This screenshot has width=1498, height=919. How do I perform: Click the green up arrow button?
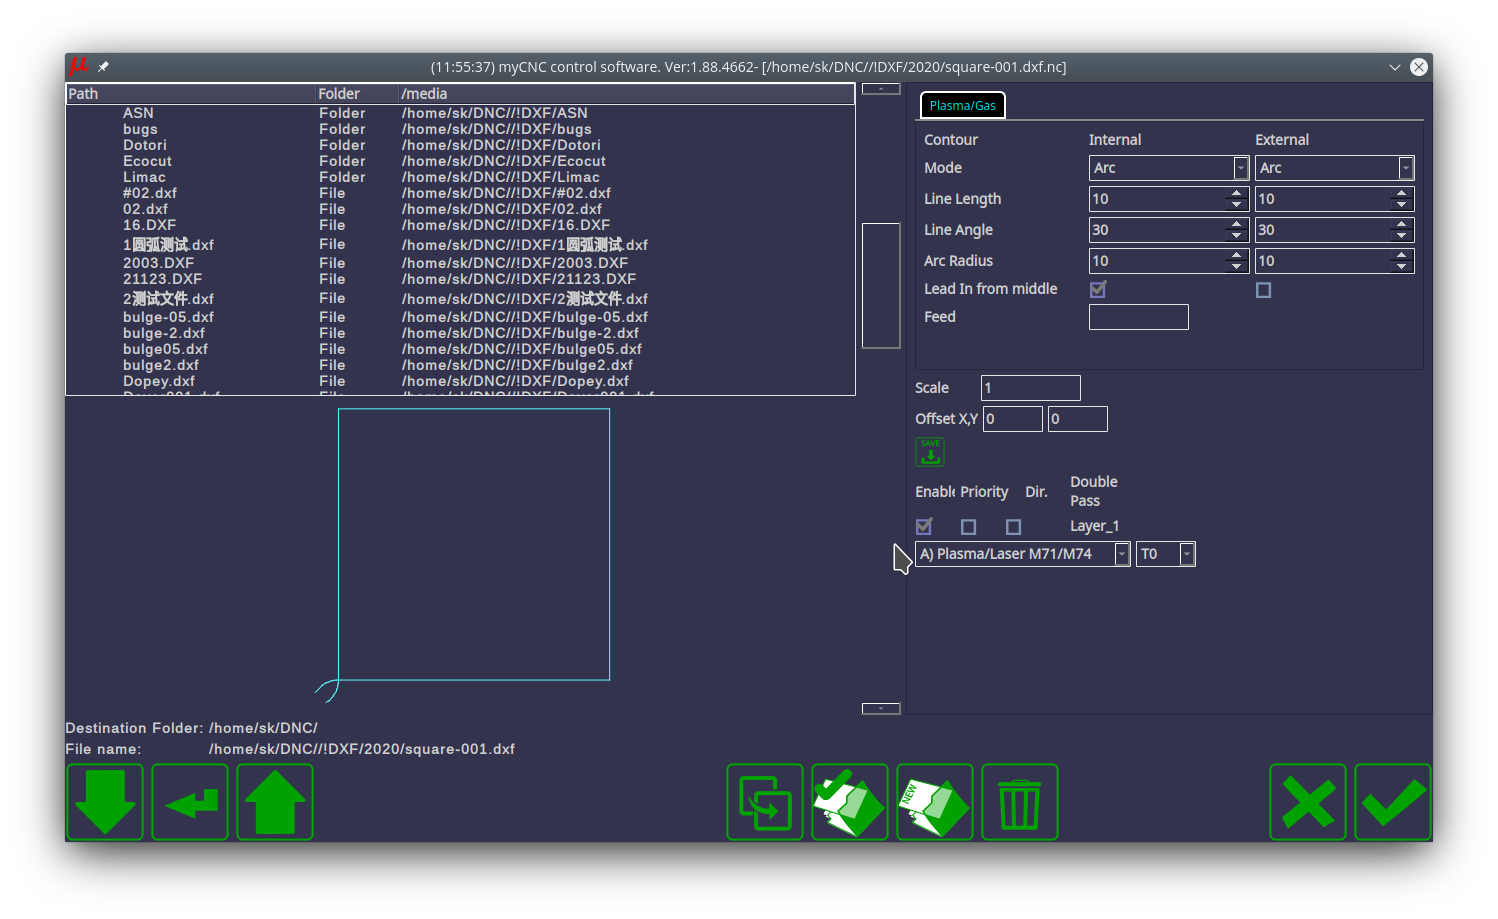pyautogui.click(x=275, y=802)
